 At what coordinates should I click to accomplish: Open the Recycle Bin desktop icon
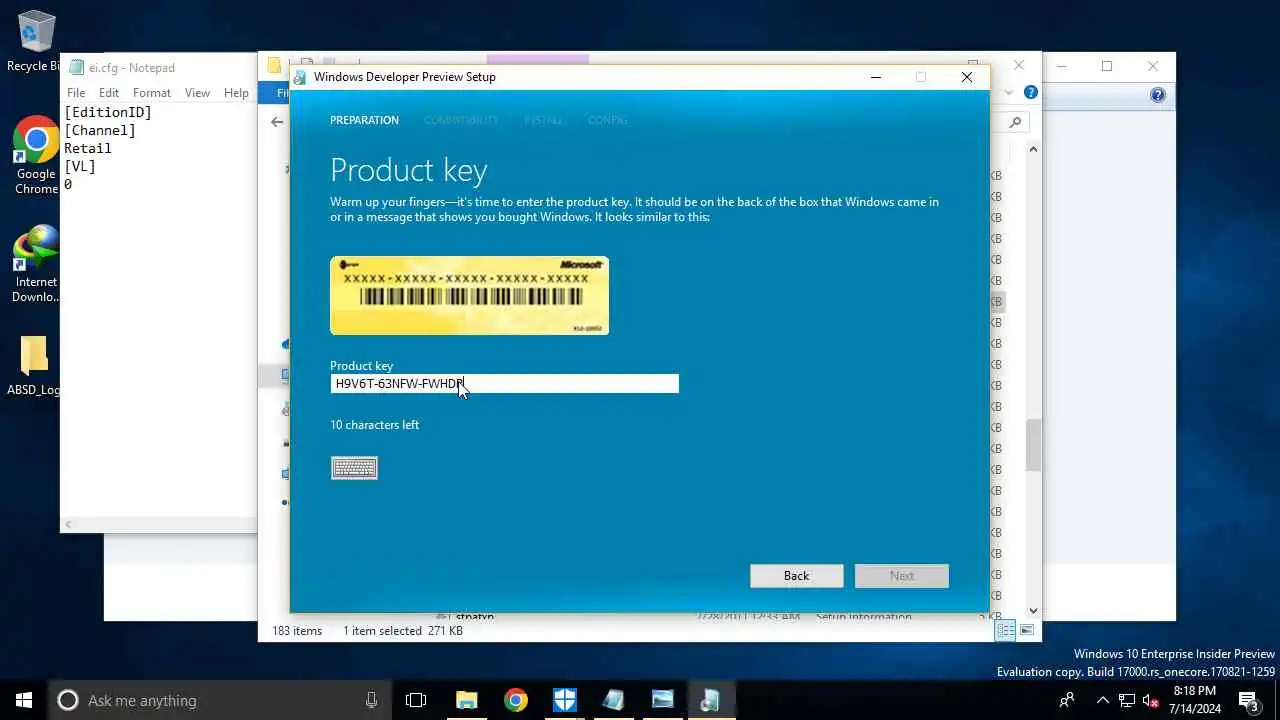pos(37,42)
